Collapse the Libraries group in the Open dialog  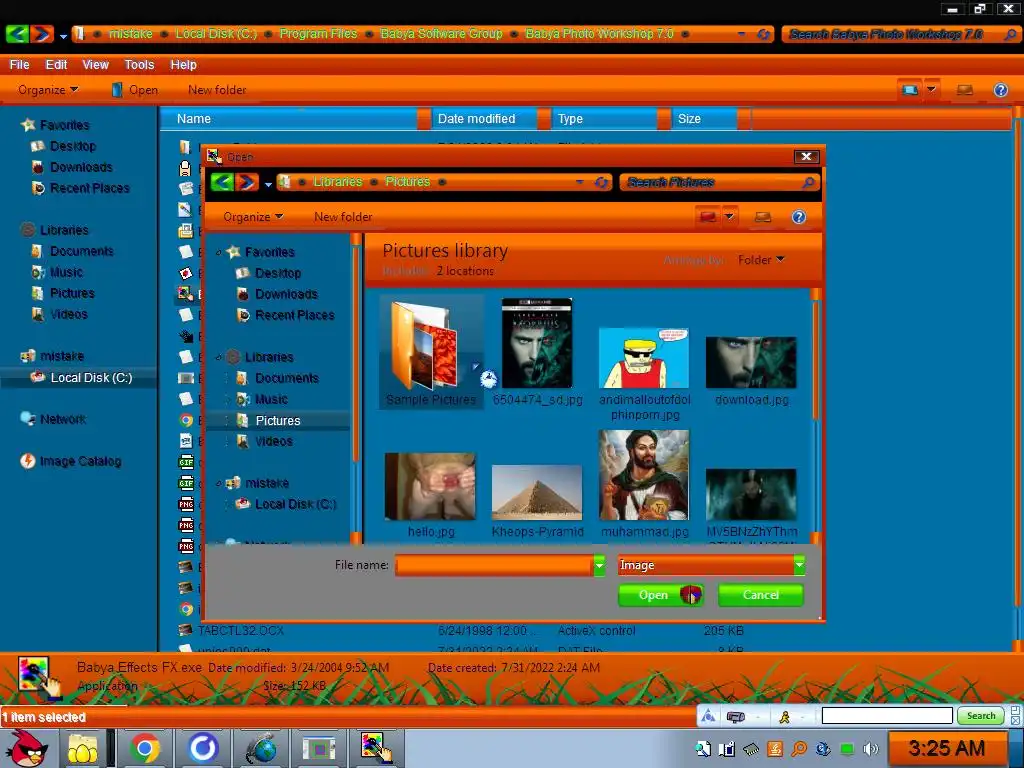[x=219, y=357]
